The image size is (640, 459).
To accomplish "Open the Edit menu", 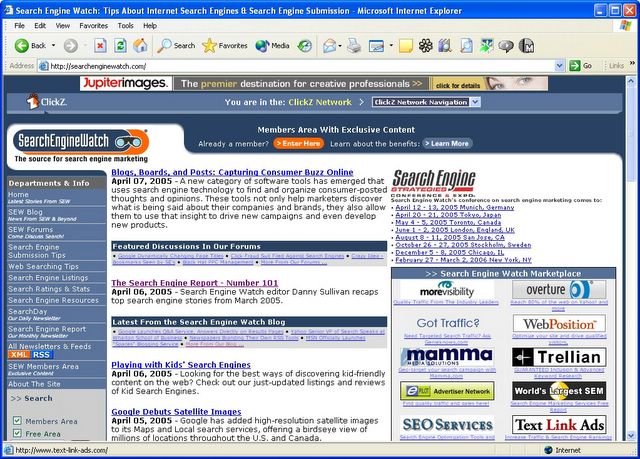I will tap(40, 26).
